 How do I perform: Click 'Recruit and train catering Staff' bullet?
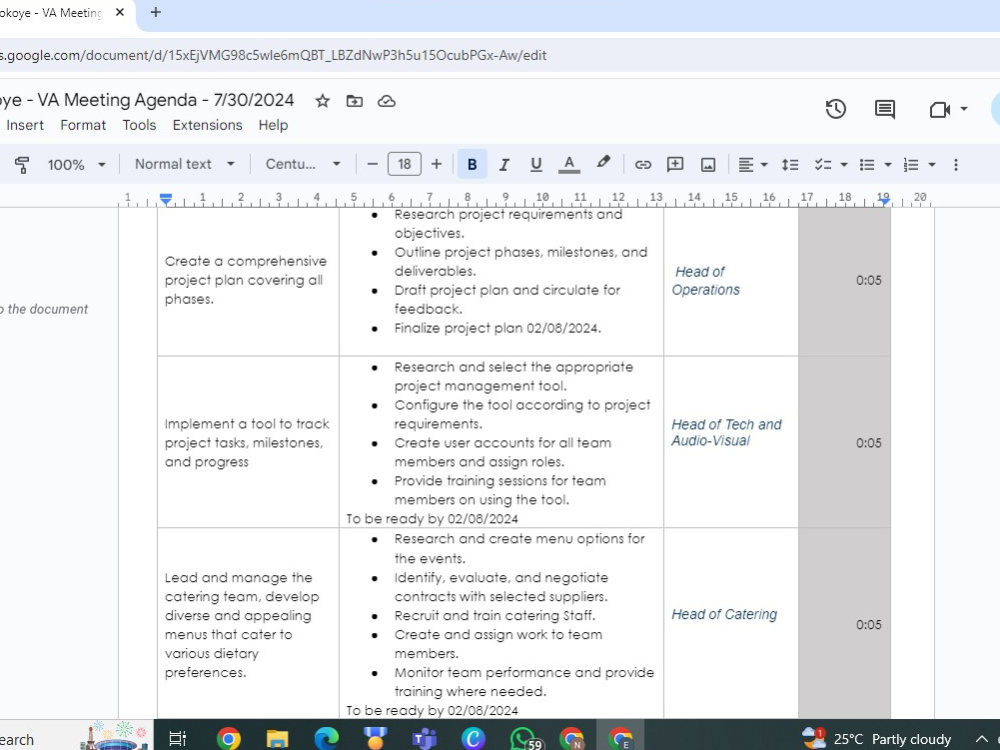pyautogui.click(x=494, y=615)
